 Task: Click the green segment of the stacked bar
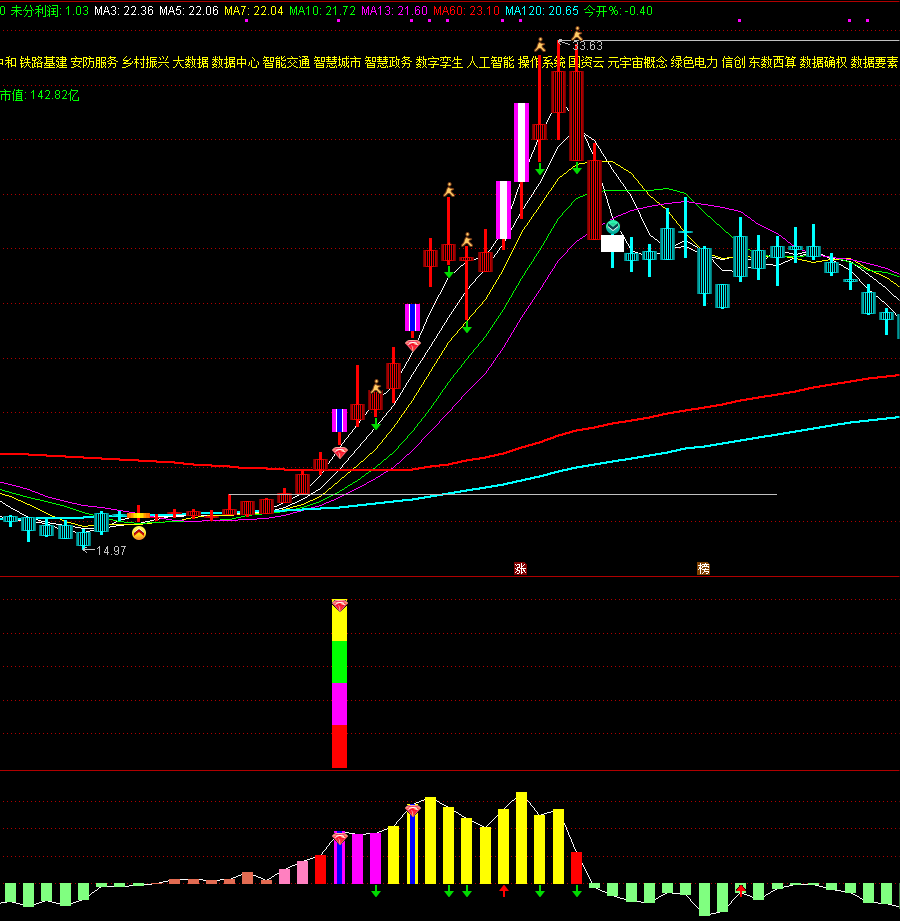(339, 662)
